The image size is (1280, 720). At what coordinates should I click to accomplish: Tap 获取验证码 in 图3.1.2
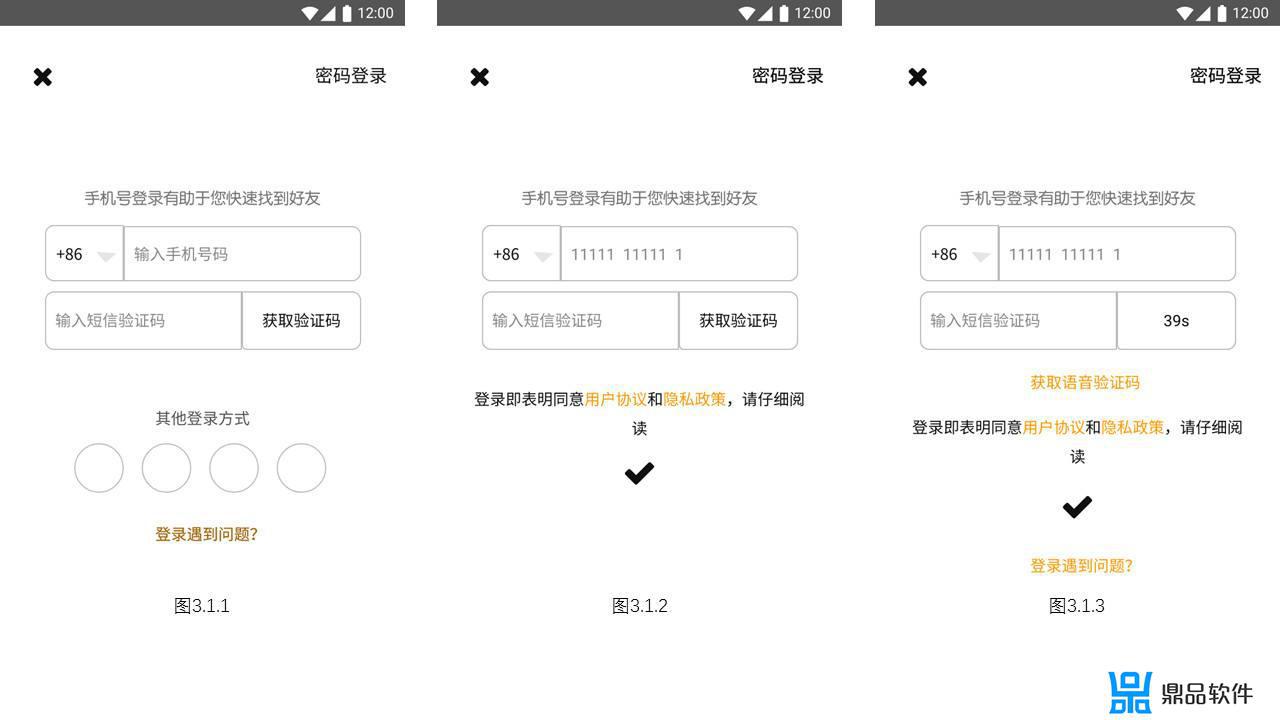(x=737, y=320)
